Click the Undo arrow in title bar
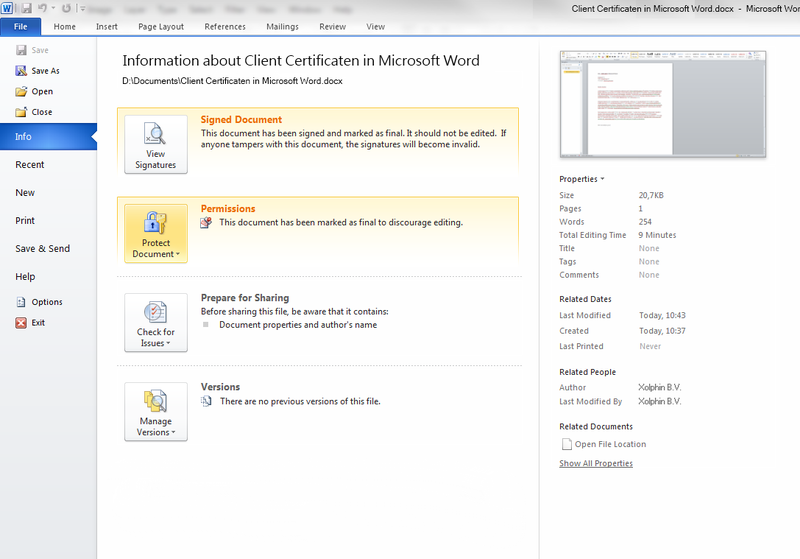This screenshot has height=559, width=800. click(44, 8)
